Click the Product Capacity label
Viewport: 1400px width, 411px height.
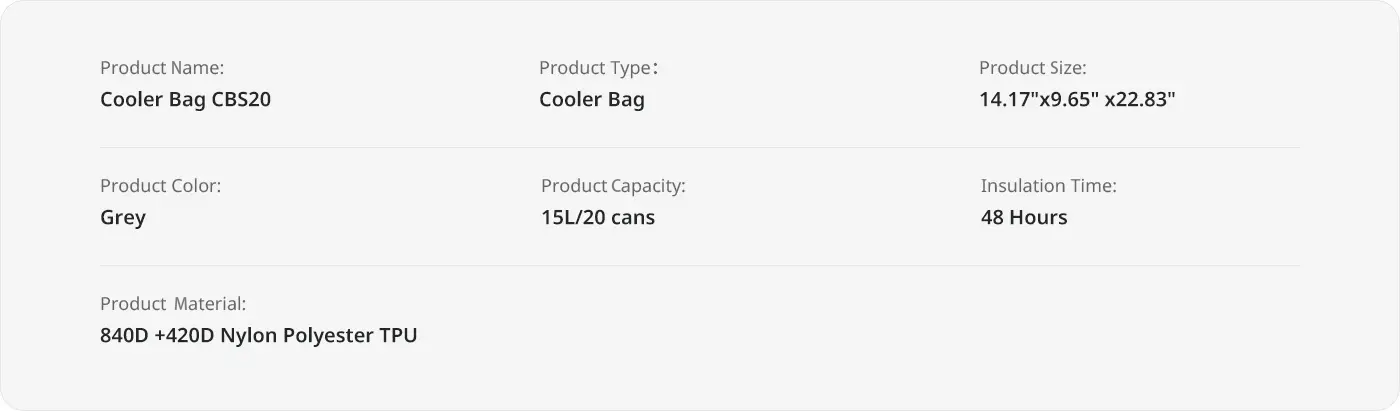tap(613, 186)
